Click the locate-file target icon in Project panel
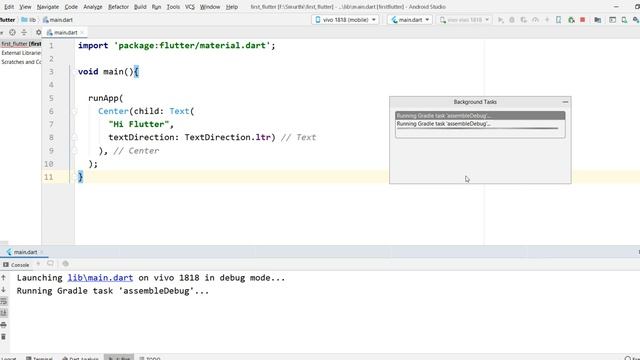Screen dimensions: 640x360 tap(13, 32)
